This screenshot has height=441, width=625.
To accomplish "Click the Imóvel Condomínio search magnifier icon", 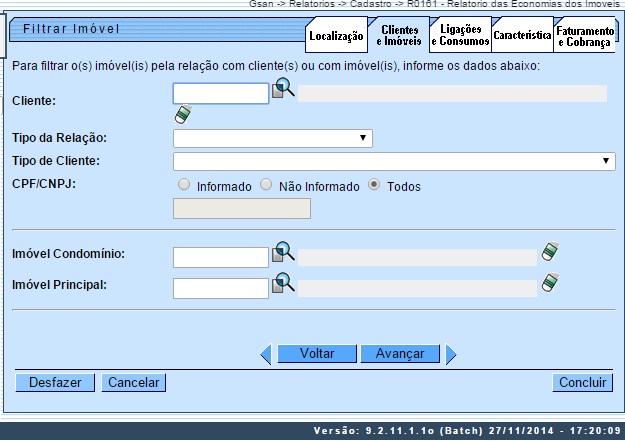I will point(283,252).
